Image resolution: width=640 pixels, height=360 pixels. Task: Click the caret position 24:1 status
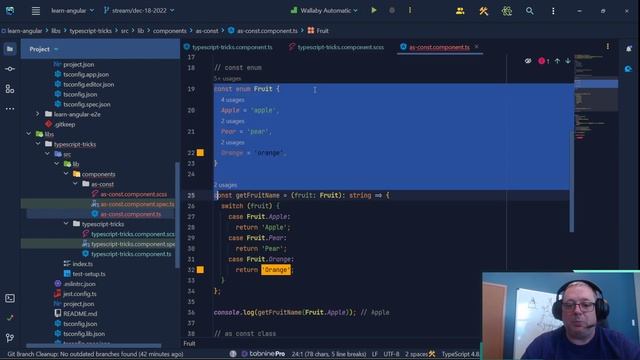tap(329, 354)
